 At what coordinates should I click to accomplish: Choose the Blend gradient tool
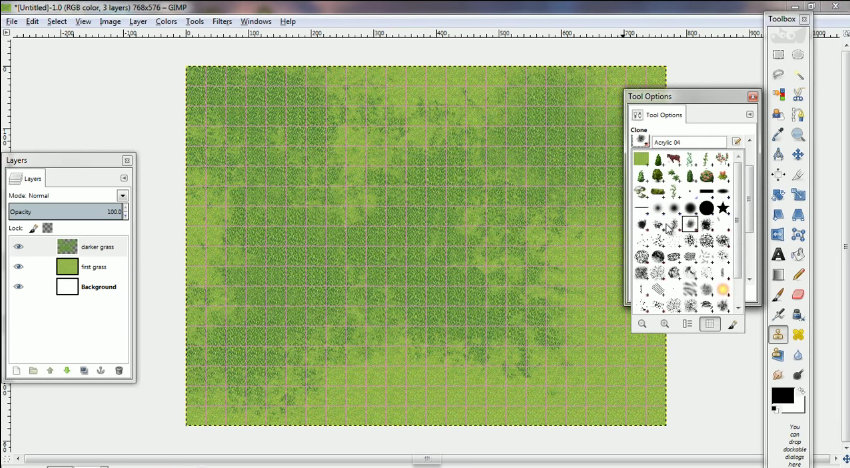point(778,274)
